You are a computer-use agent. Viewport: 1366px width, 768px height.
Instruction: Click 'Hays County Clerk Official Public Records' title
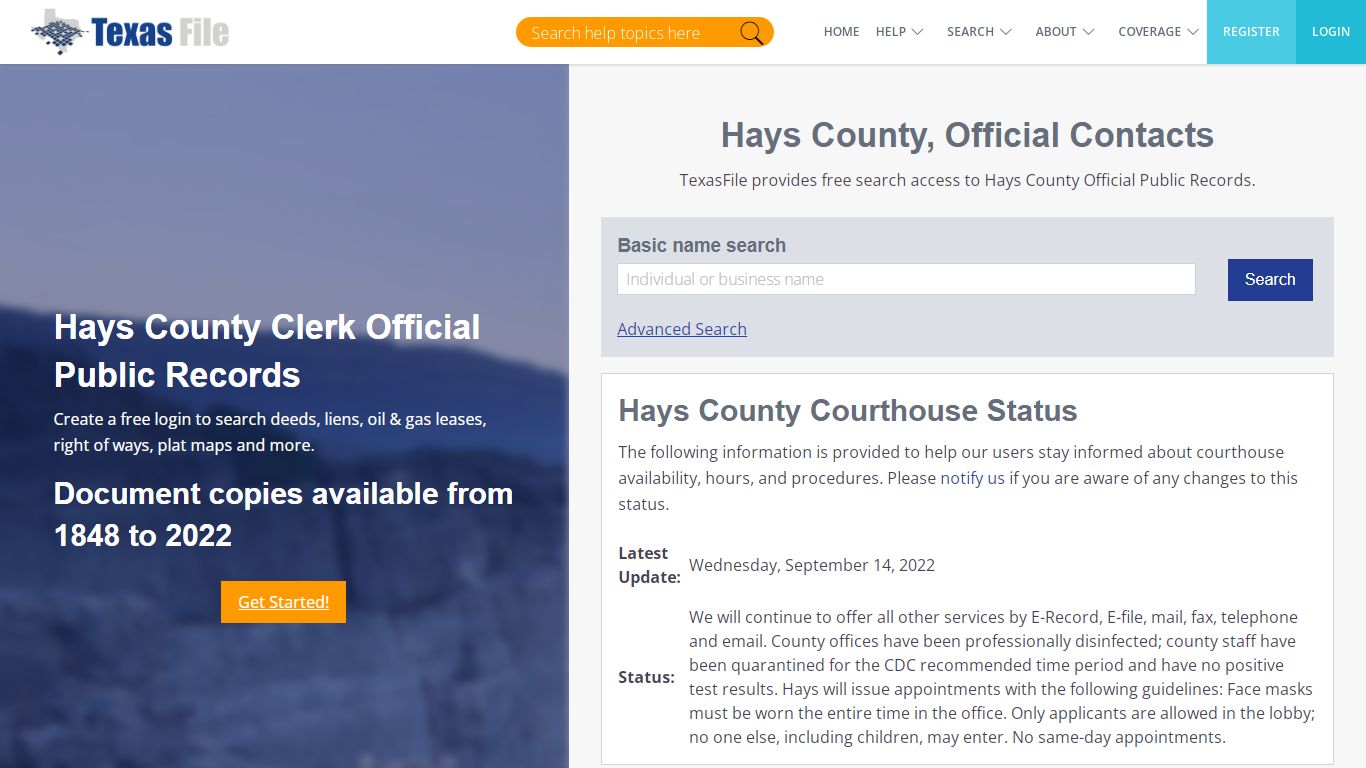(x=267, y=351)
